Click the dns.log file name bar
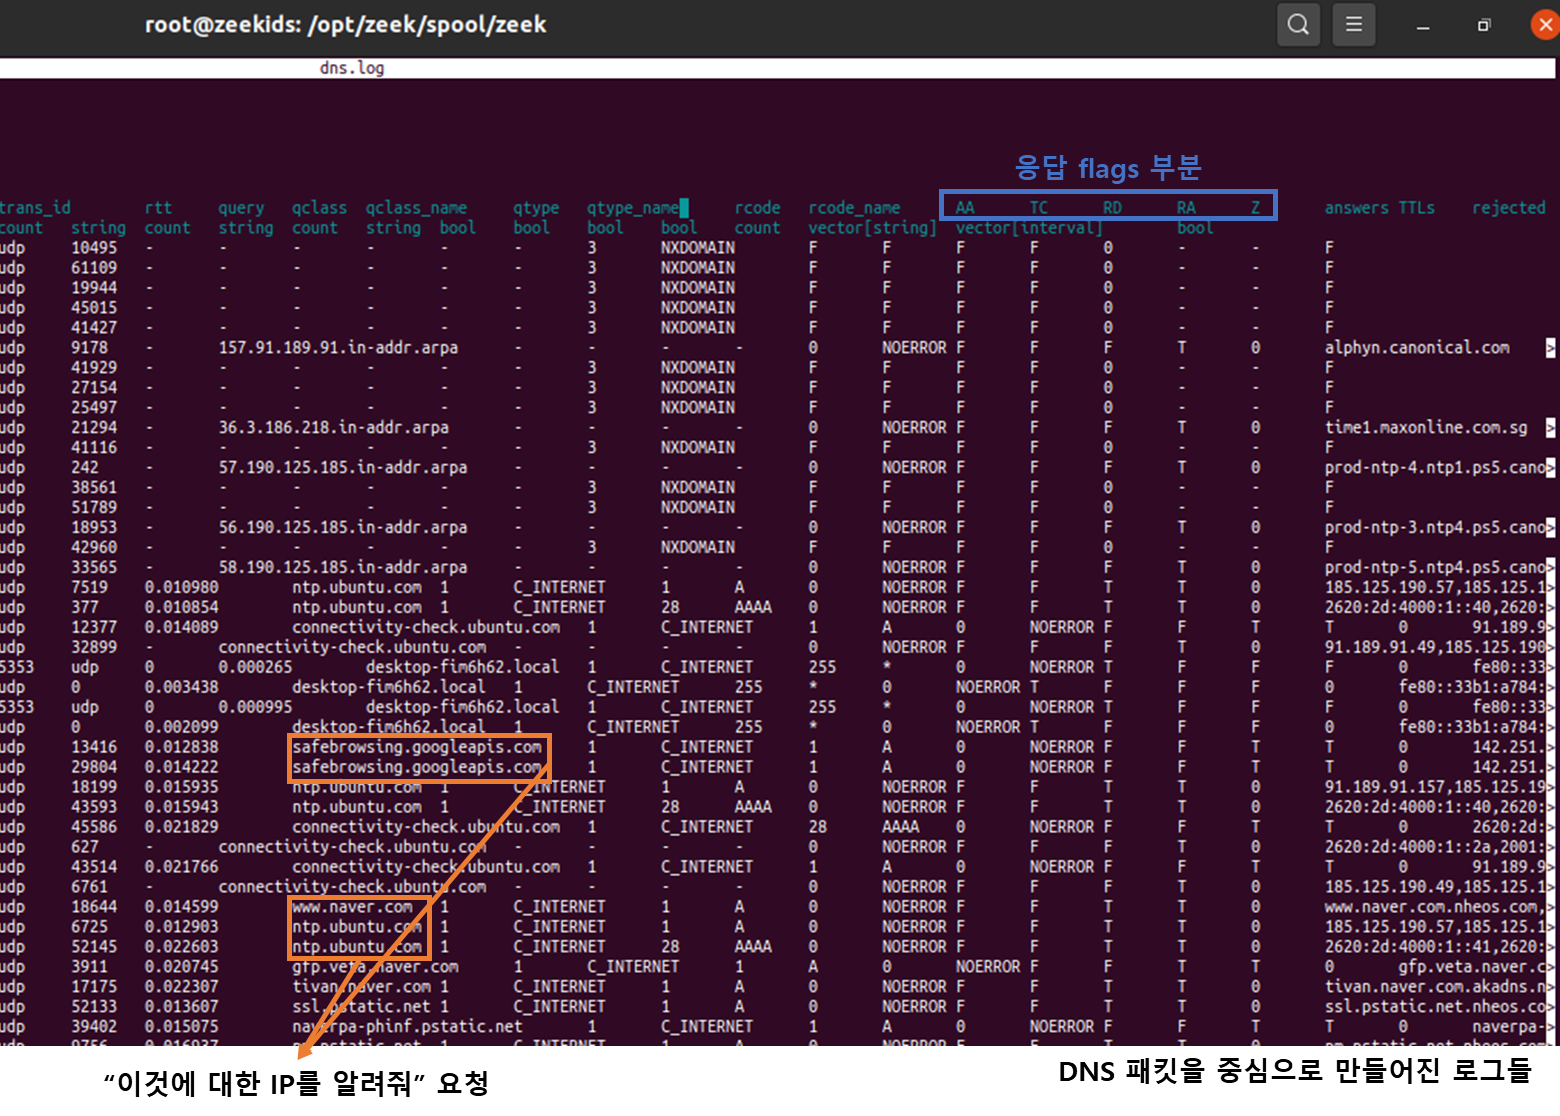1560x1116 pixels. 777,68
